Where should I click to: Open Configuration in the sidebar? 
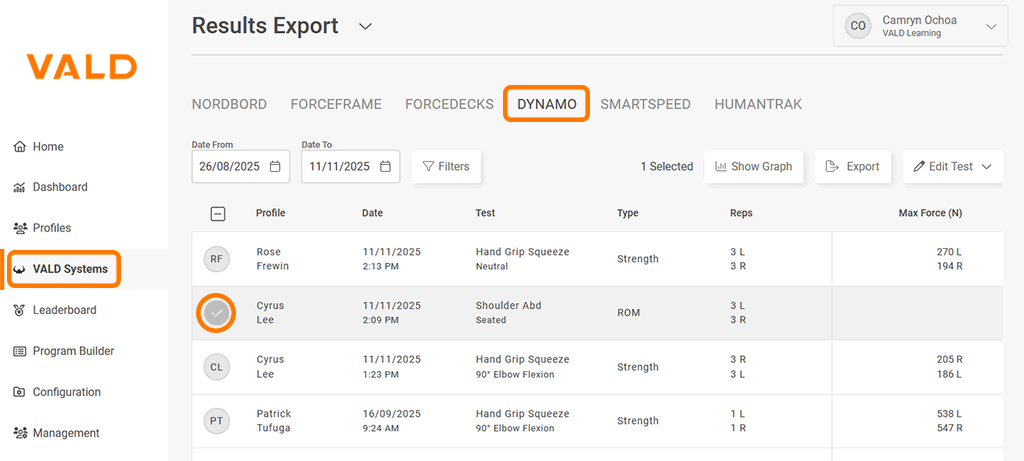[x=57, y=392]
